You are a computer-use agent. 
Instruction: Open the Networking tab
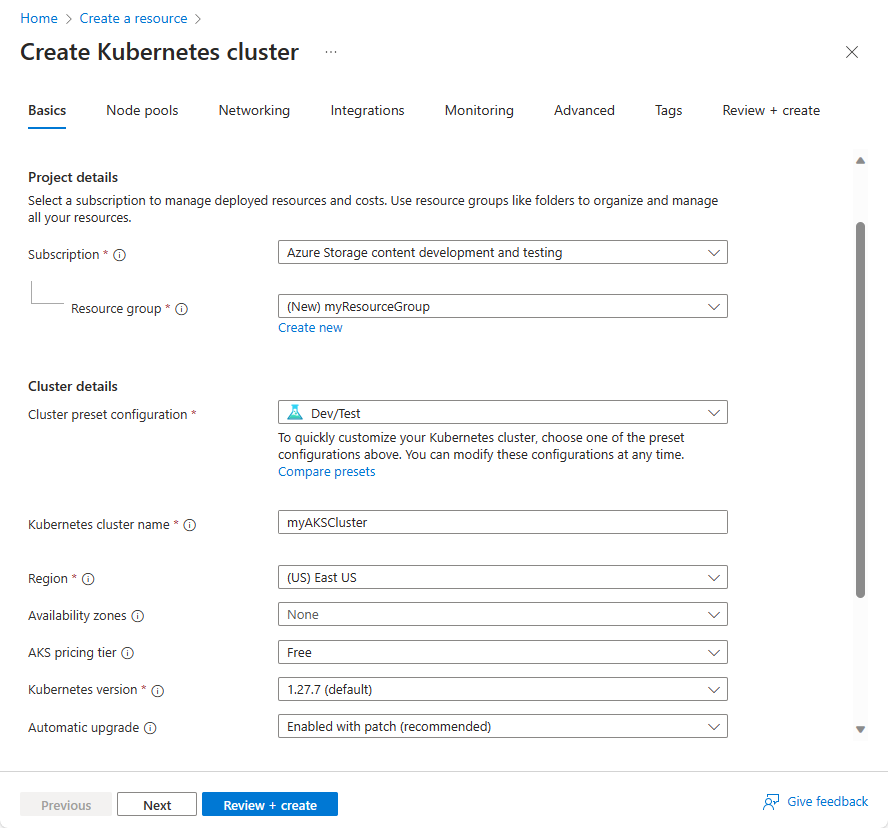click(x=254, y=111)
